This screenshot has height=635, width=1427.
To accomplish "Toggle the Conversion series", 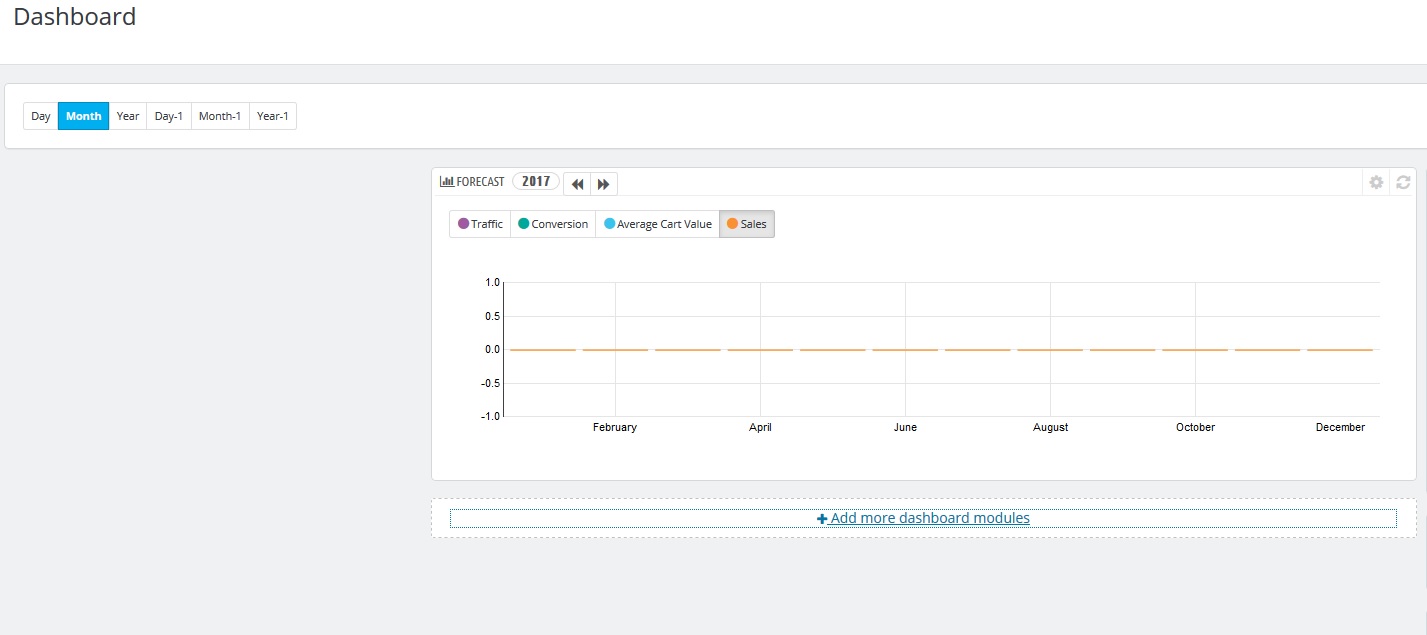I will (553, 224).
